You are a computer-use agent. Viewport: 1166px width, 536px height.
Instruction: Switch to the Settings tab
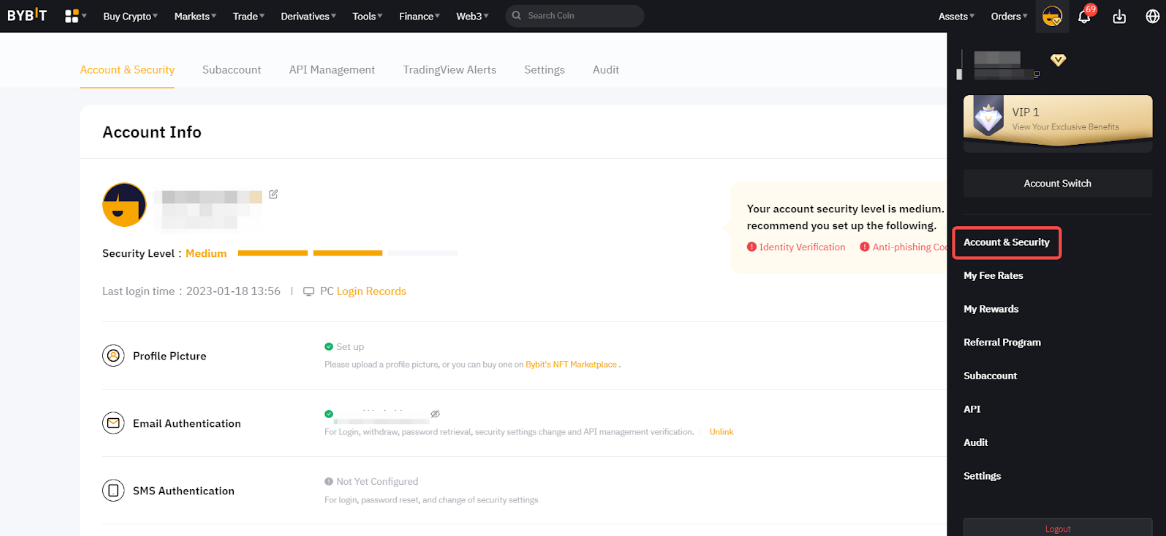[544, 70]
